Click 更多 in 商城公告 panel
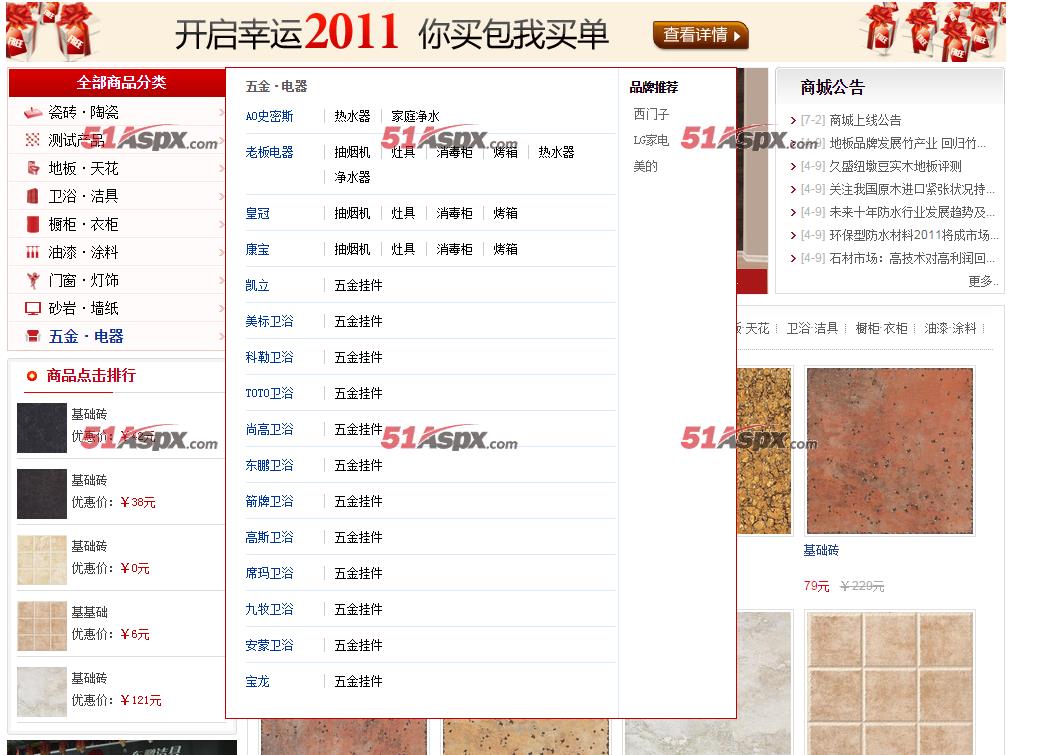Viewport: 1064px width, 755px height. pos(983,281)
